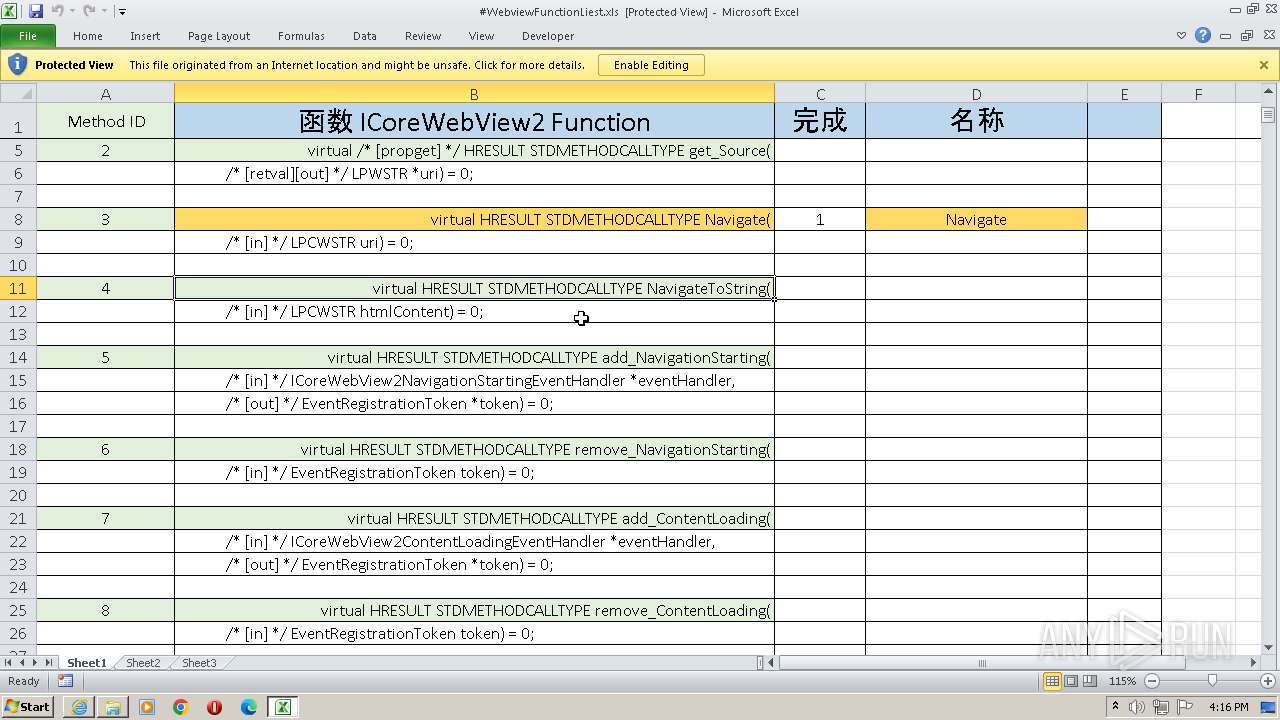Click the Excel application icon in title bar
Screen dimensions: 1280x720
pyautogui.click(x=11, y=11)
